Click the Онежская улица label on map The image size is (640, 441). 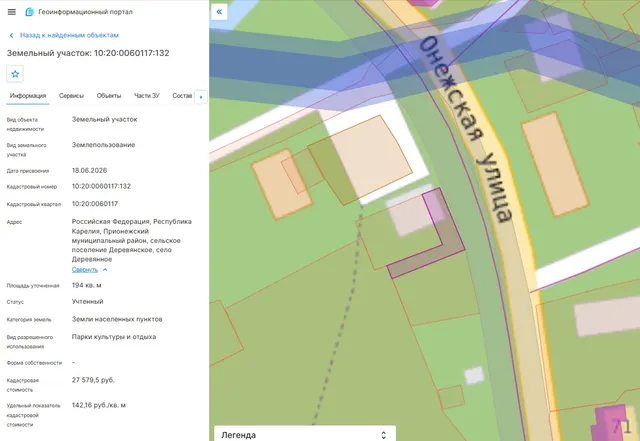point(465,129)
